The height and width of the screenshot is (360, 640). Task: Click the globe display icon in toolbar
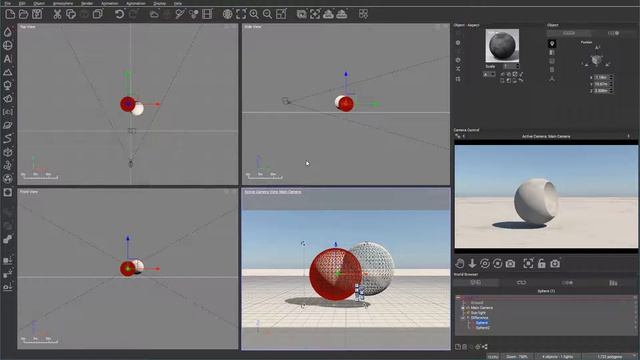[227, 14]
